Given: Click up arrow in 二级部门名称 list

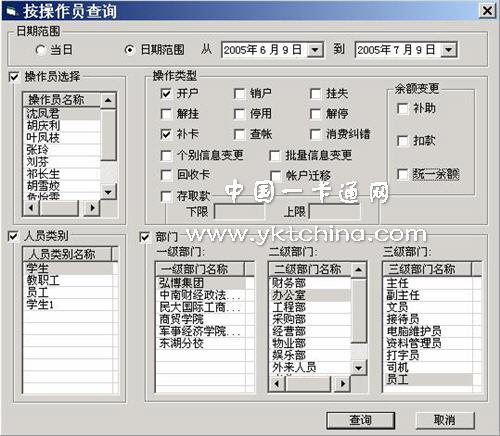Looking at the screenshot, I should 359,269.
